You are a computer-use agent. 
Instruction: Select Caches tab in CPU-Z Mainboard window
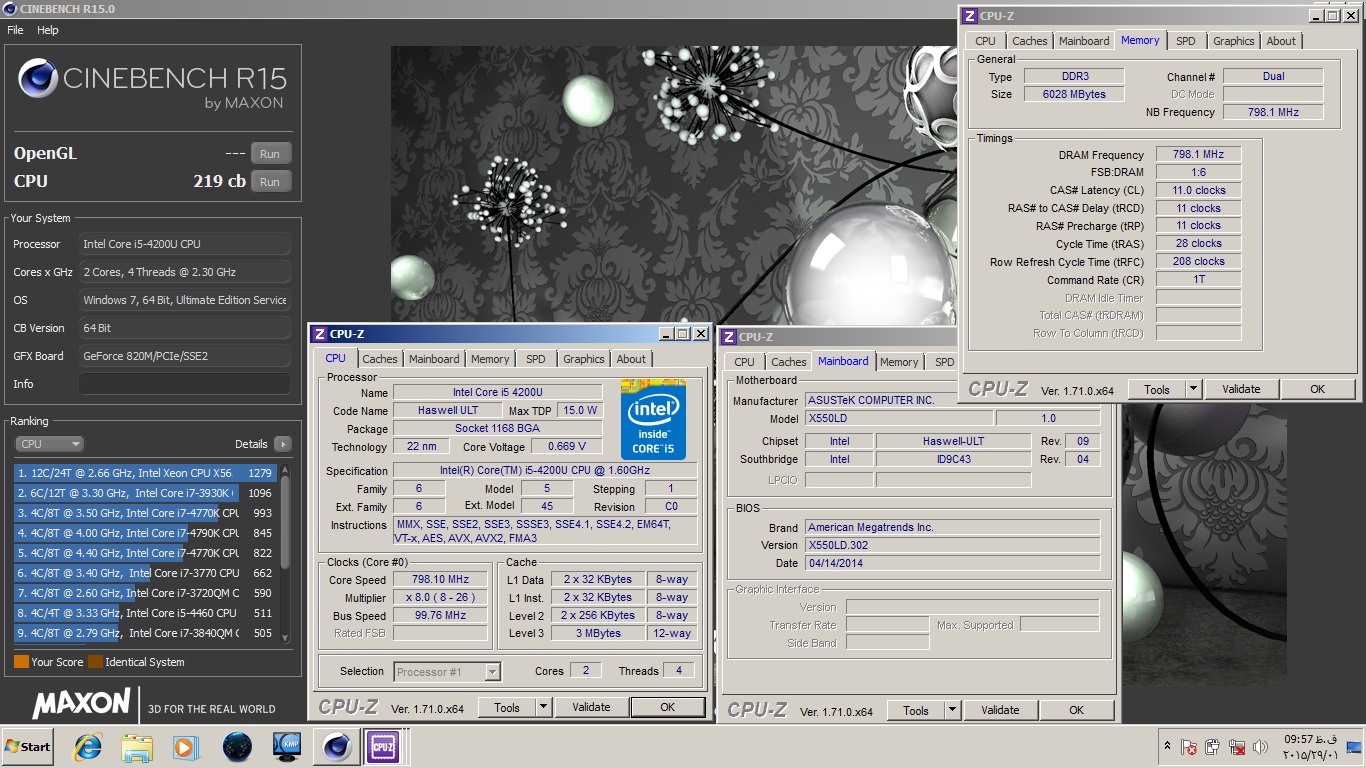click(x=789, y=362)
